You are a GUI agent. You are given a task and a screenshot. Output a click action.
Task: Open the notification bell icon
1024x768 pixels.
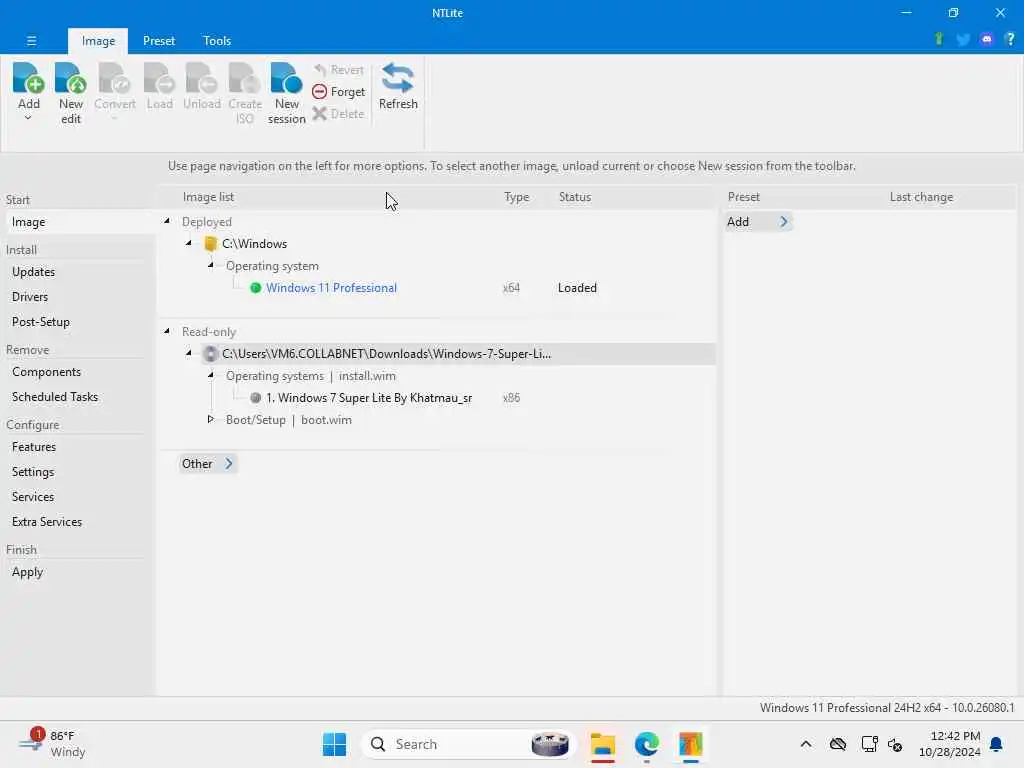point(997,744)
